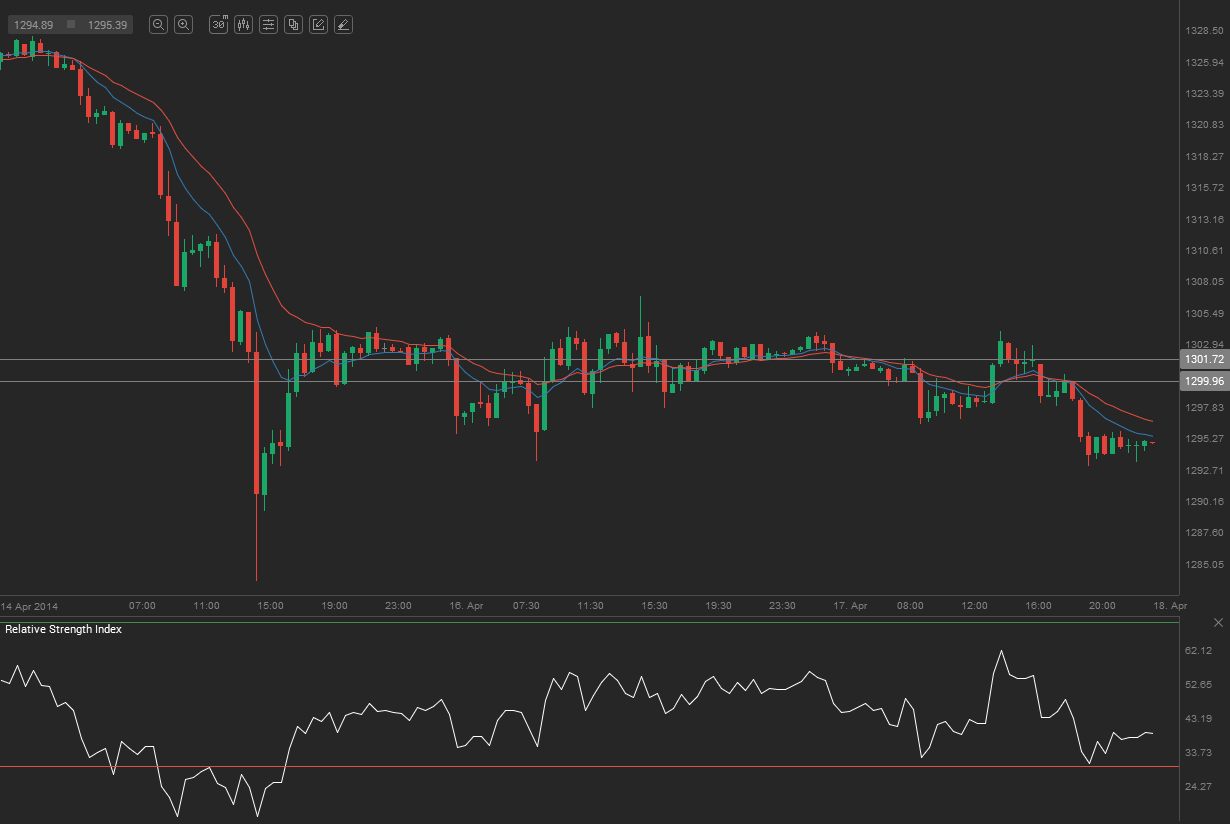Select the eraser tool in the toolbar
1230x824 pixels.
pos(343,25)
